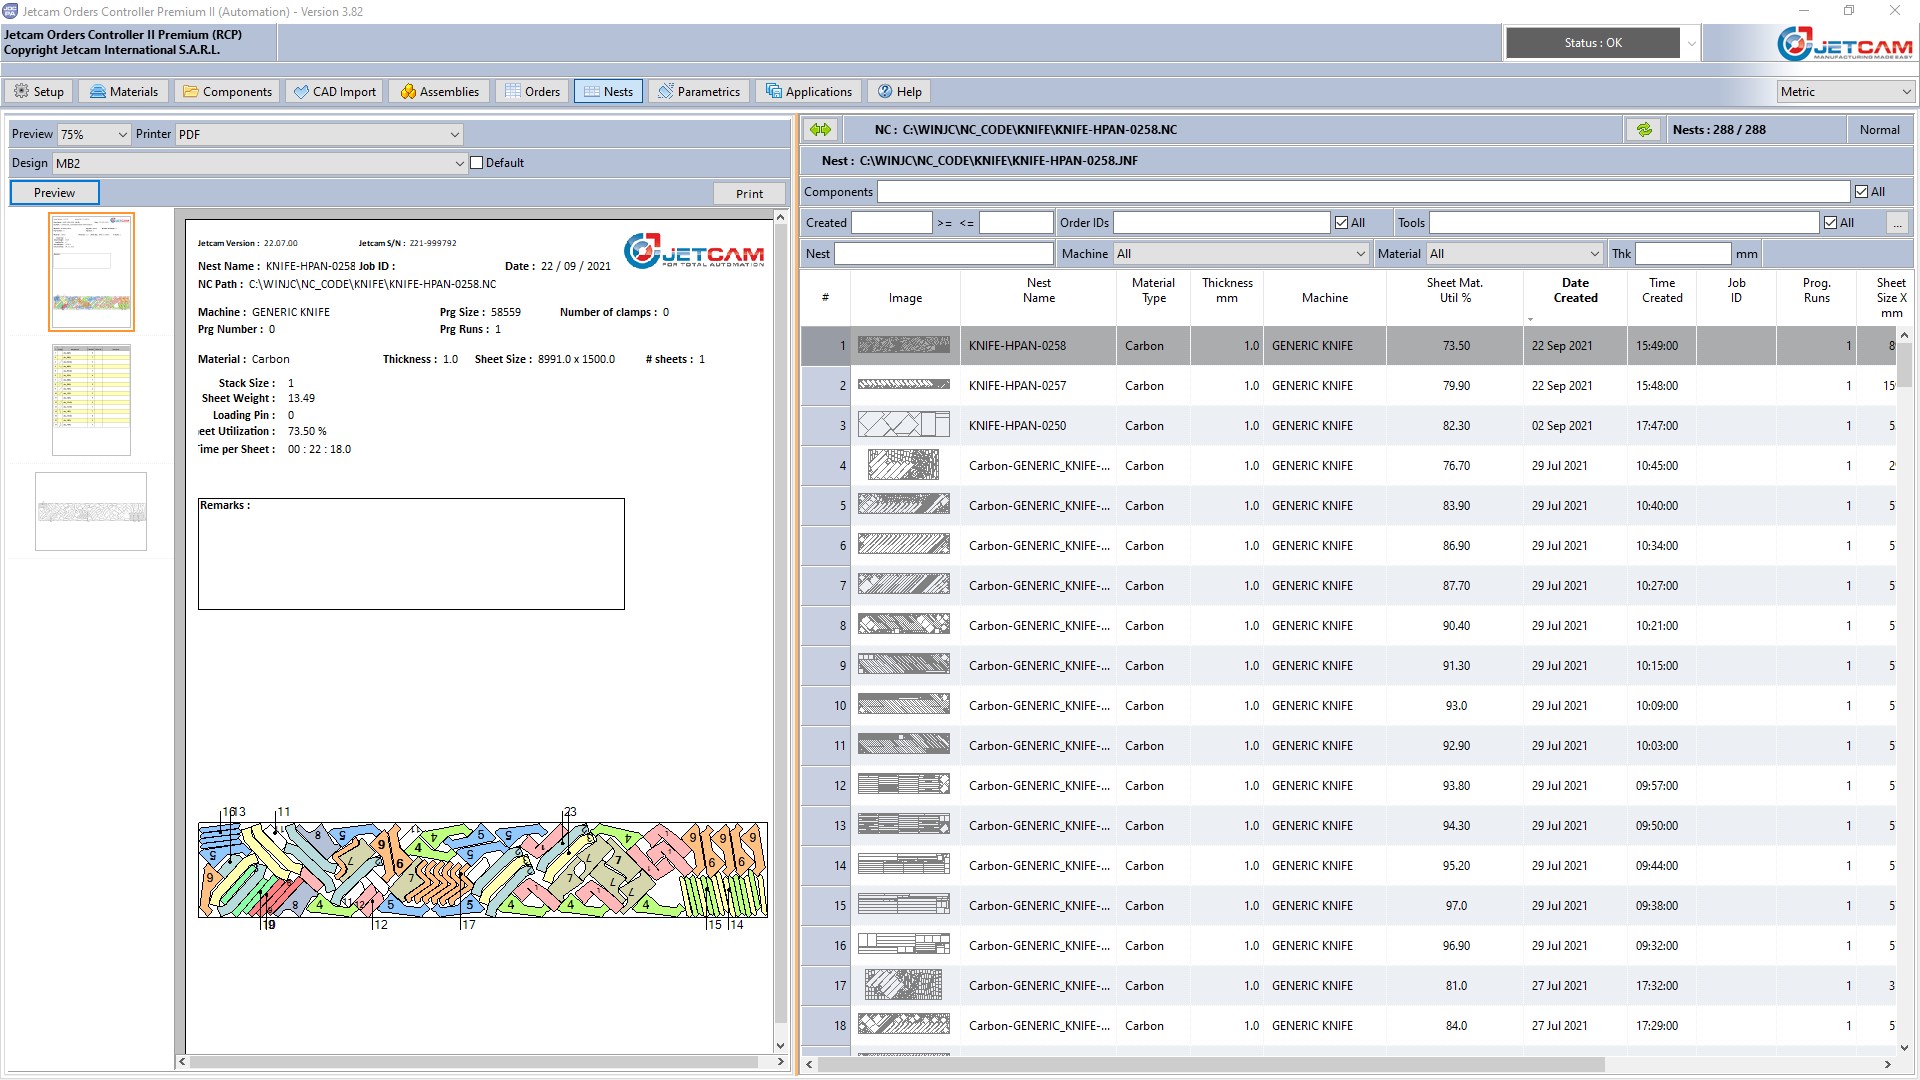Open the Printer PDF dropdown
1920x1080 pixels.
click(x=454, y=134)
